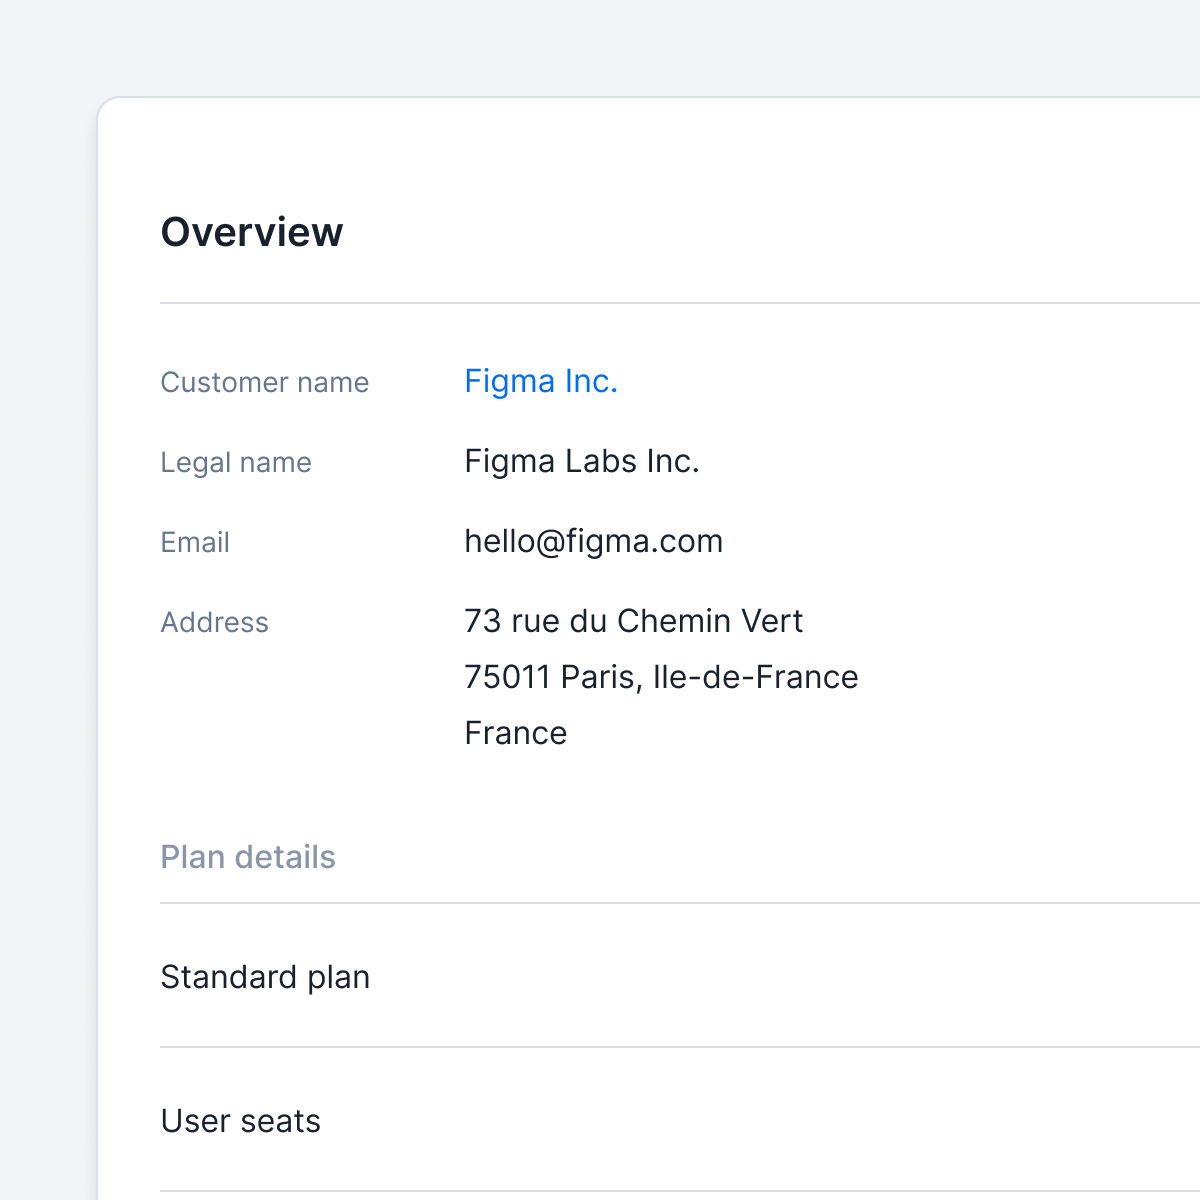Click the Email field label
This screenshot has height=1200, width=1200.
(195, 542)
